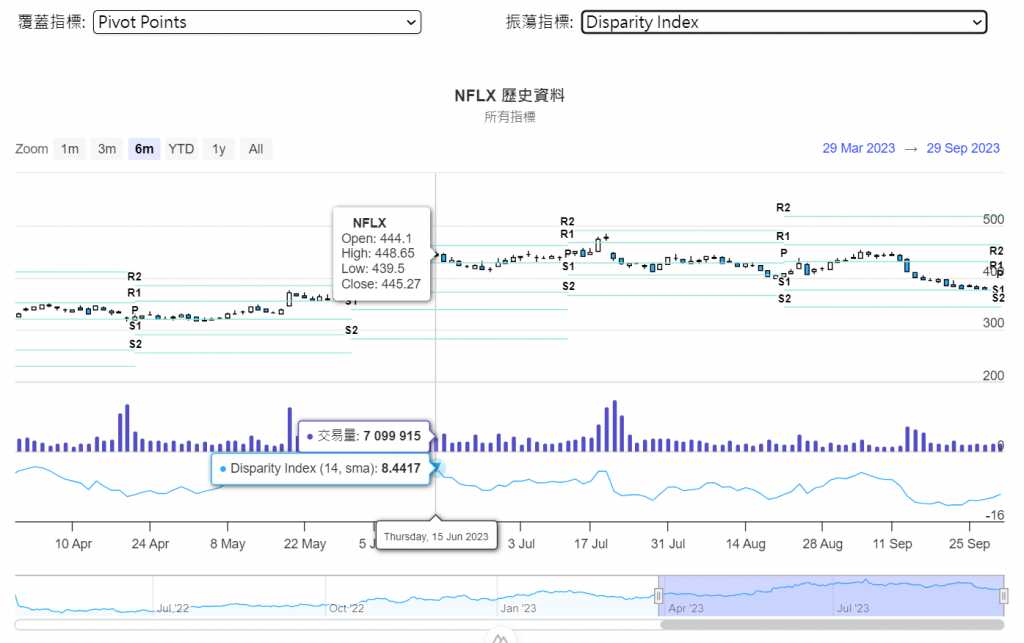Click the 17 Jul axis label
The image size is (1024, 643).
pos(590,544)
